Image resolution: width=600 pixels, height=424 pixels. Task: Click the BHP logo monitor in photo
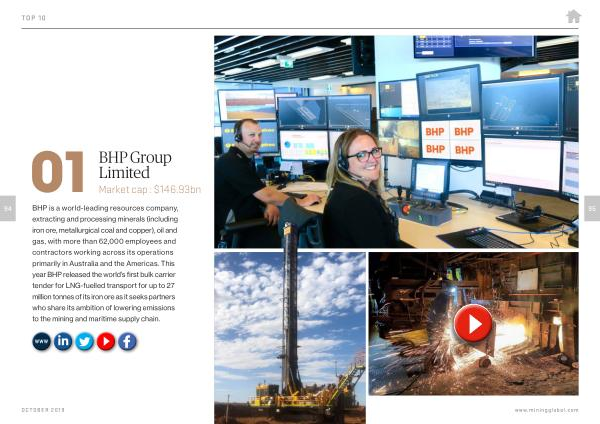click(x=450, y=140)
